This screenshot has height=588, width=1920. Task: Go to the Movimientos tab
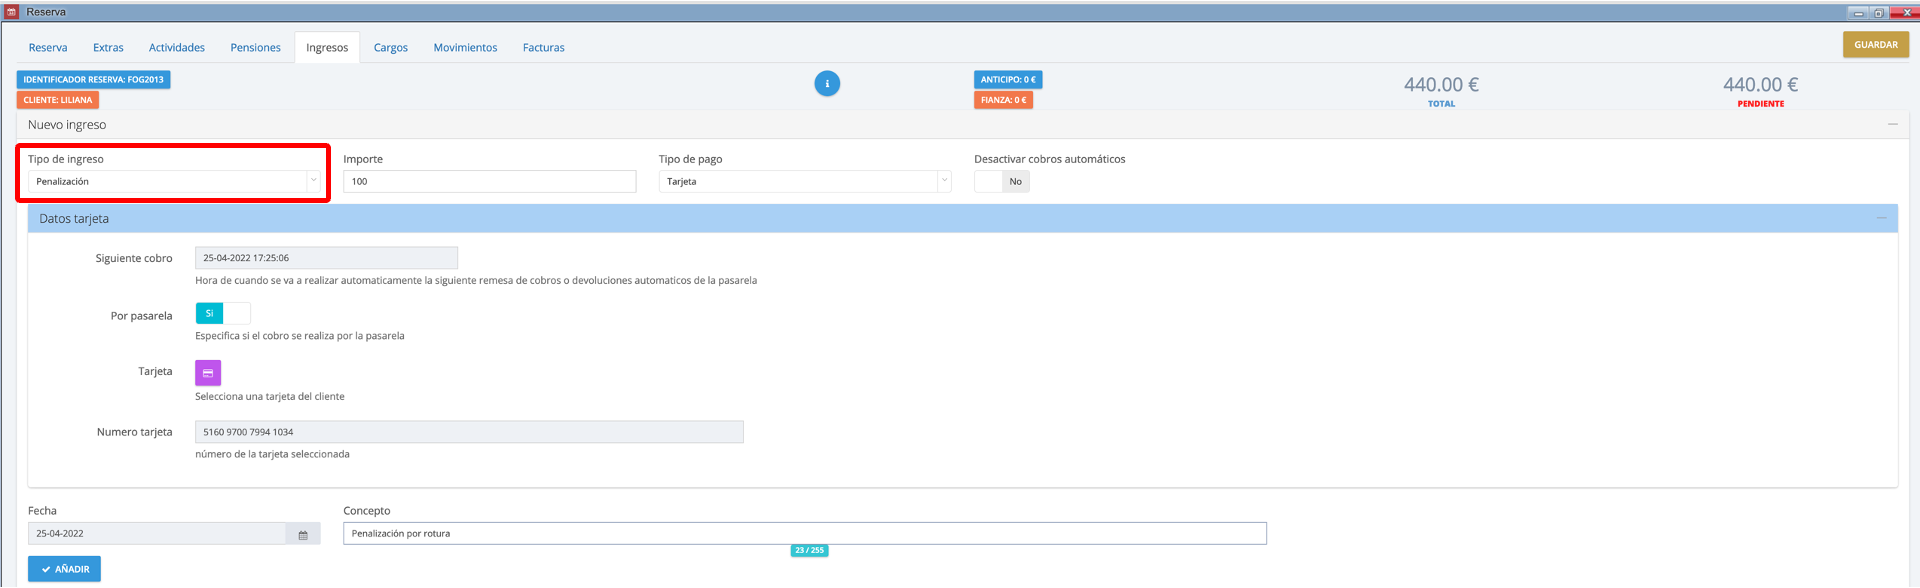tap(465, 48)
